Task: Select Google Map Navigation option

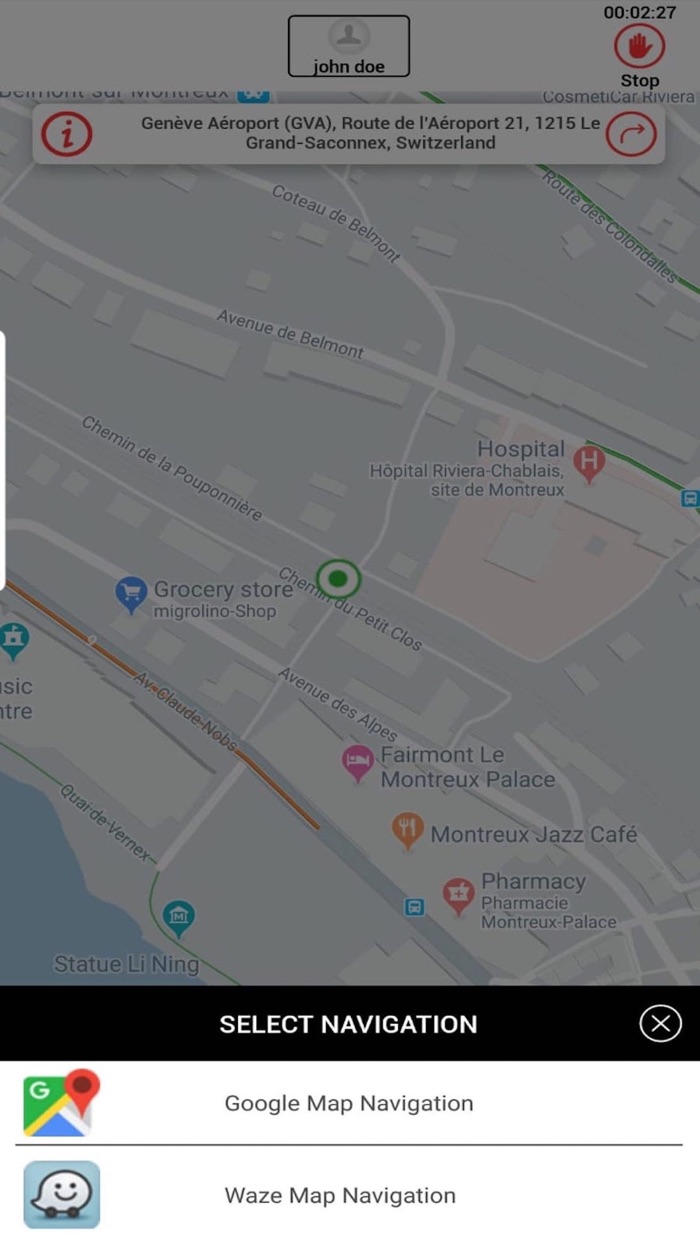Action: (349, 1103)
